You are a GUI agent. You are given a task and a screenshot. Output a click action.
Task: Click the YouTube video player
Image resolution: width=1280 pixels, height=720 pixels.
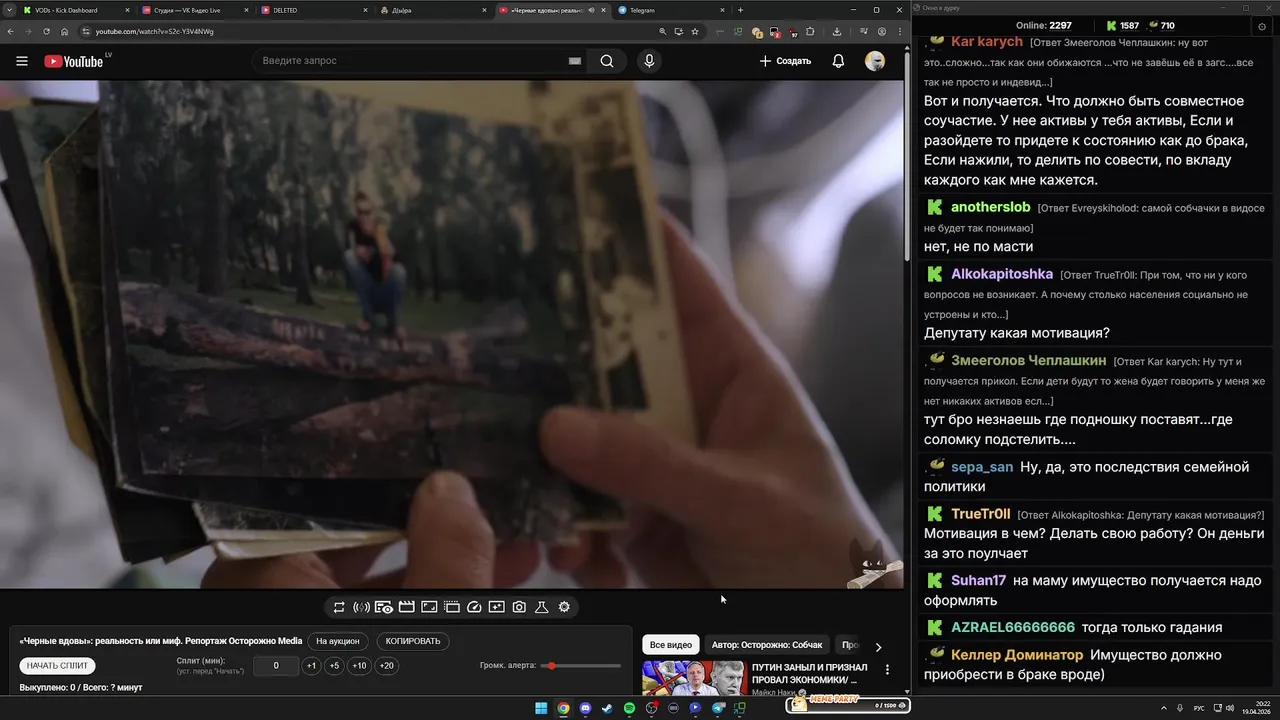[x=452, y=334]
